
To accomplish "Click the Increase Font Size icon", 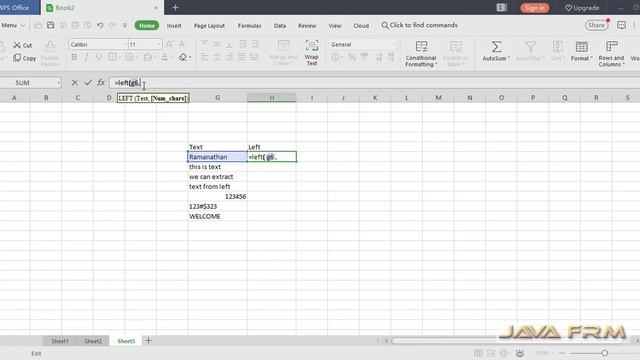I will click(x=169, y=44).
